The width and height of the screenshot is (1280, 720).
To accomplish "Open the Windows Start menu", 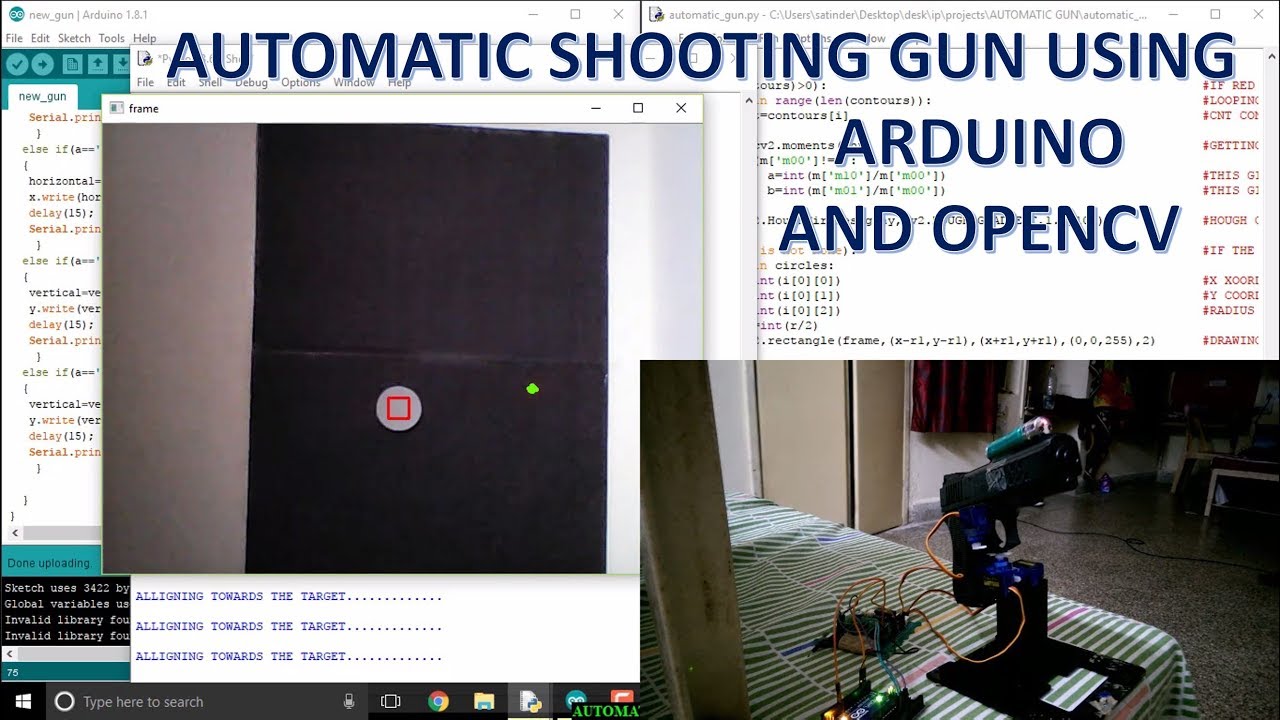I will (22, 701).
